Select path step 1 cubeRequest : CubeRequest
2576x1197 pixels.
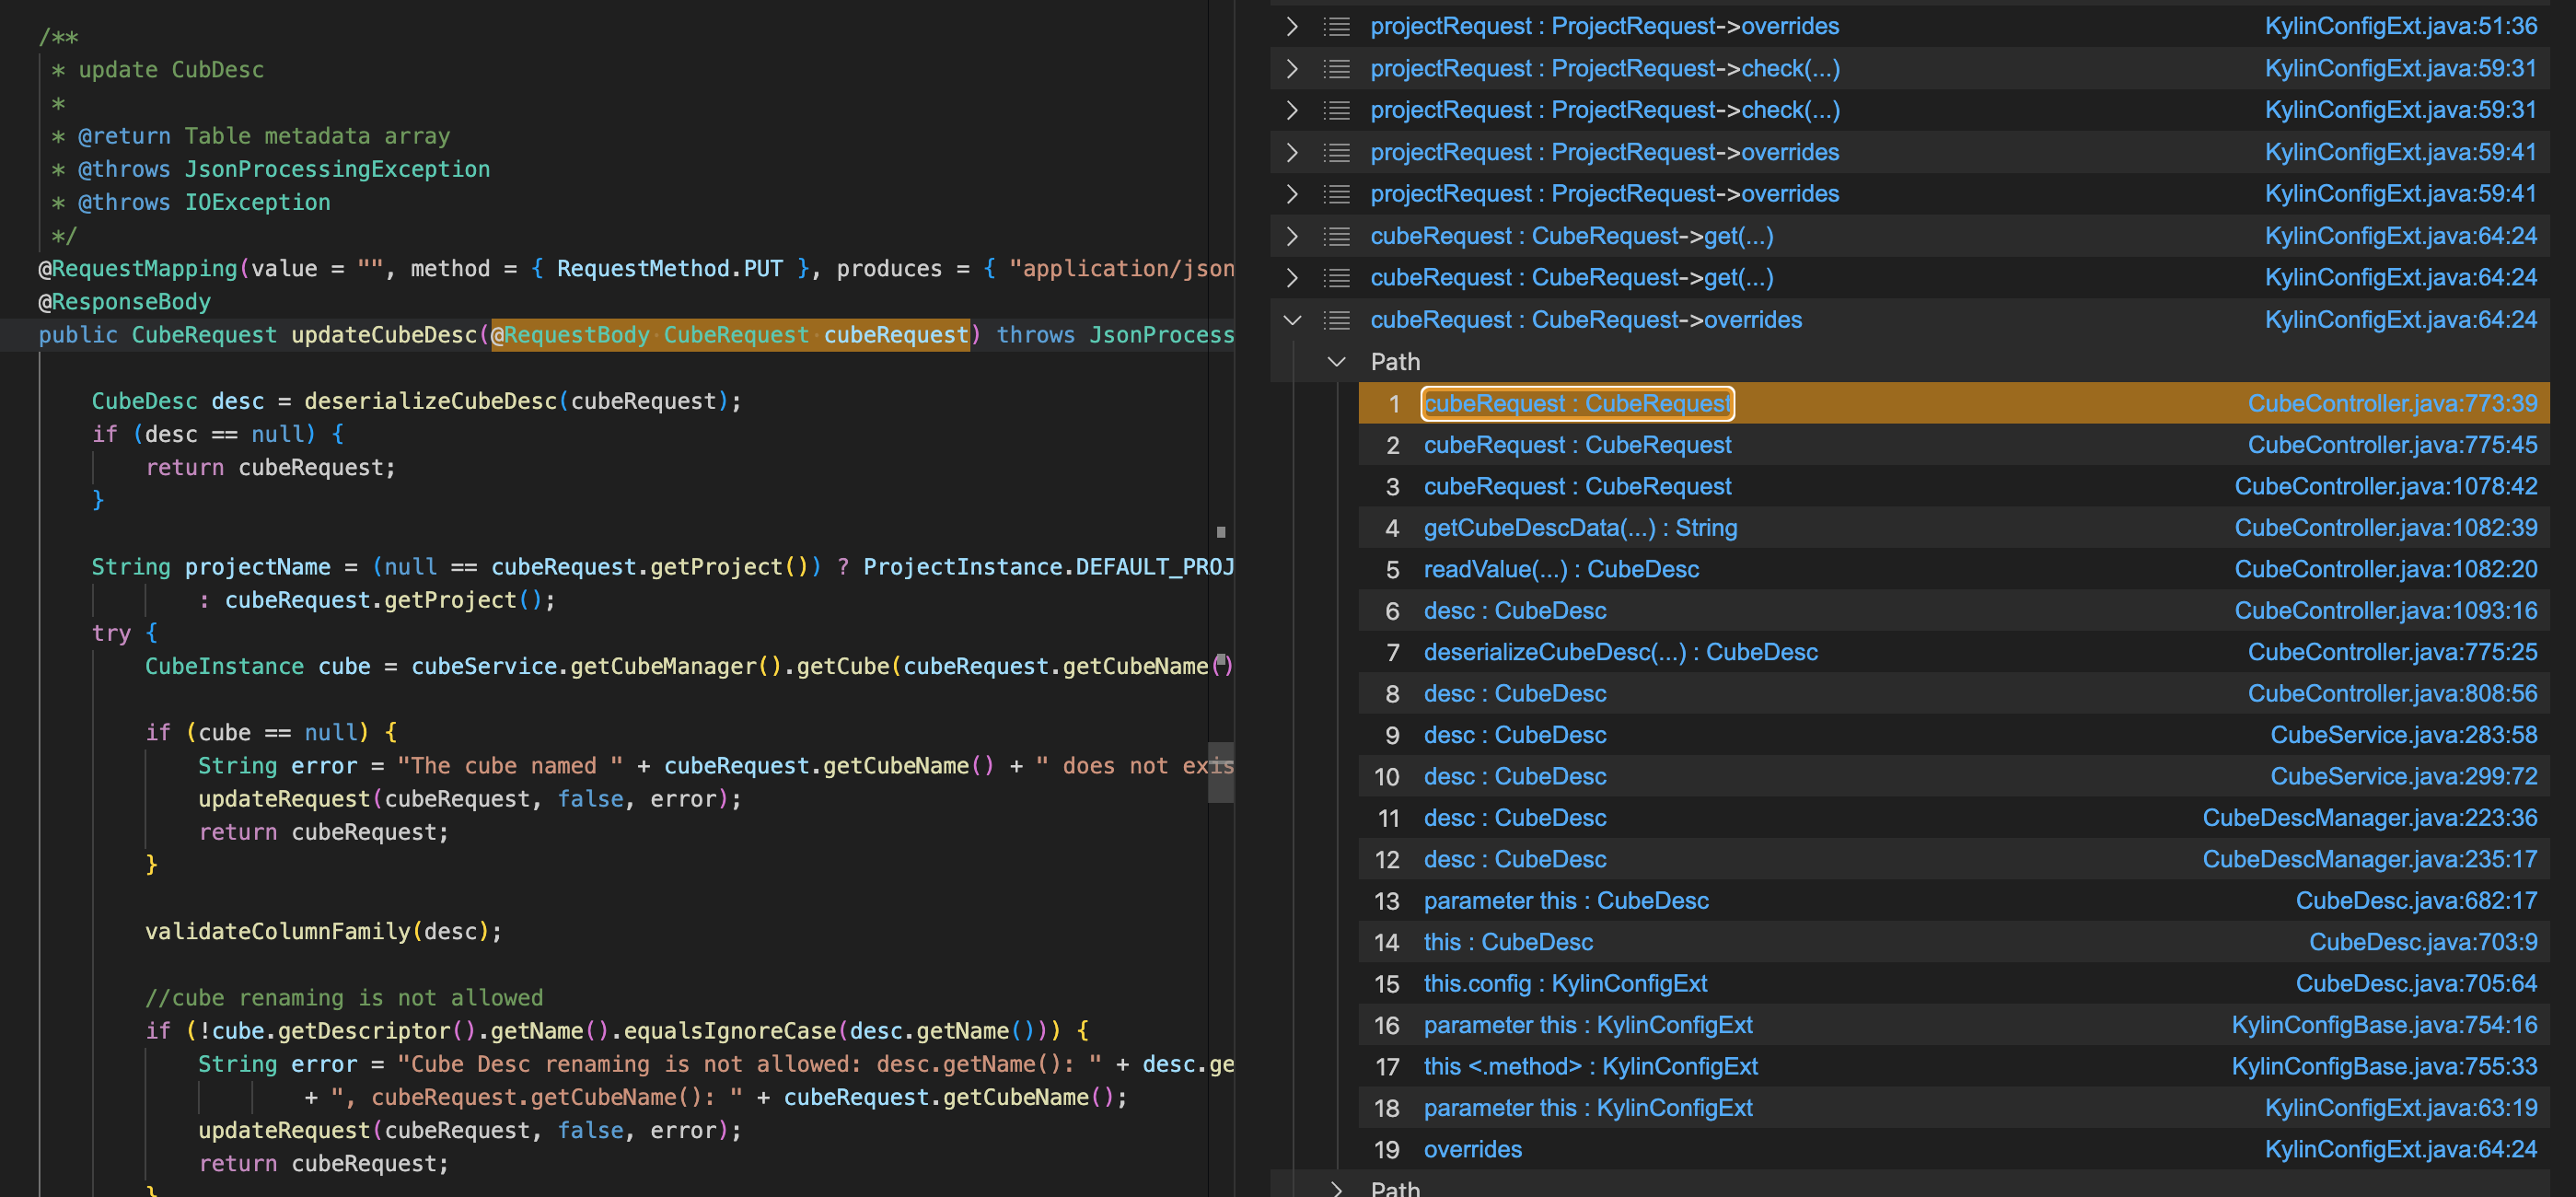1577,403
